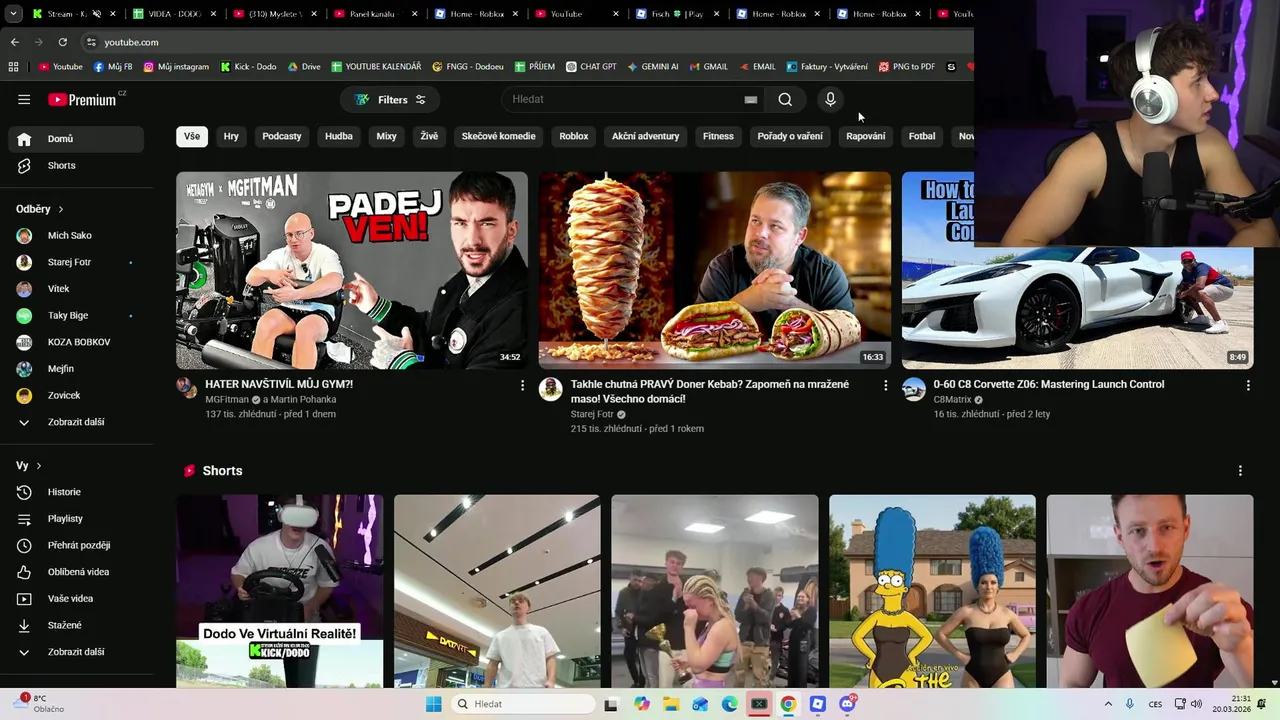Open the Shorts shelf three-dot menu

point(1240,471)
